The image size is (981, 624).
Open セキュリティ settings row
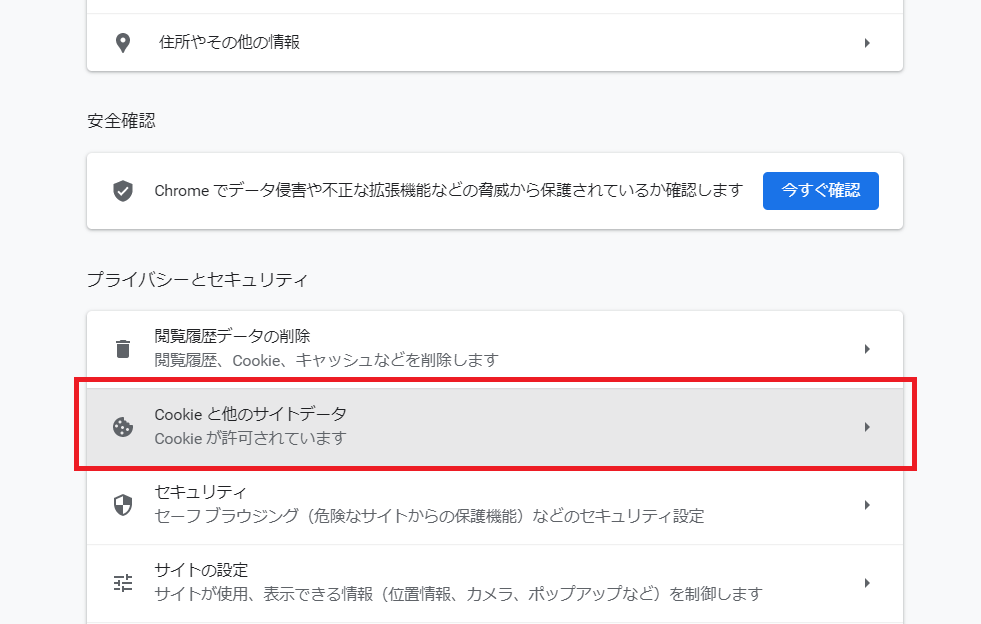pos(495,505)
